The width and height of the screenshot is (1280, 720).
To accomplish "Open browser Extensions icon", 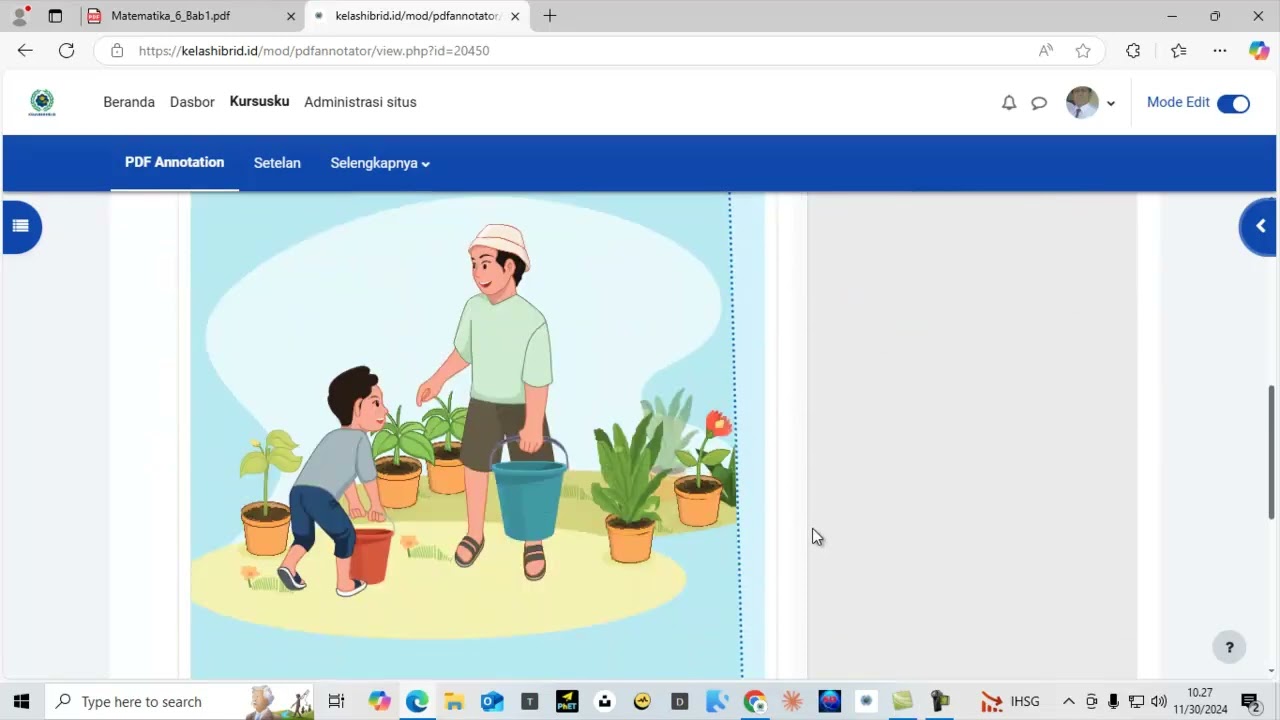I will (1133, 50).
